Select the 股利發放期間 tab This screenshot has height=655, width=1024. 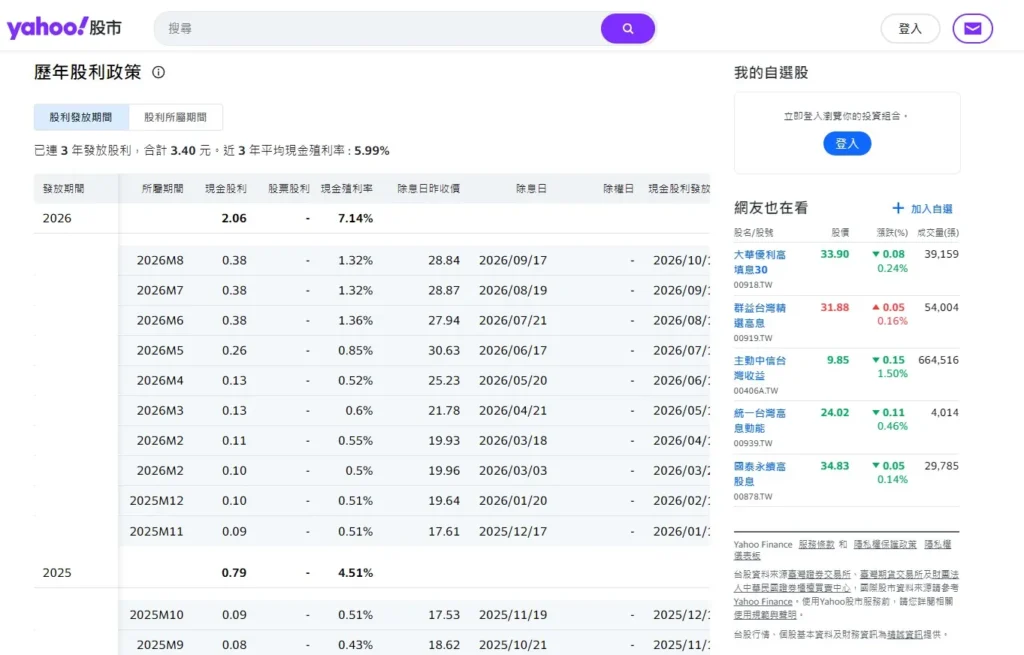click(x=81, y=118)
